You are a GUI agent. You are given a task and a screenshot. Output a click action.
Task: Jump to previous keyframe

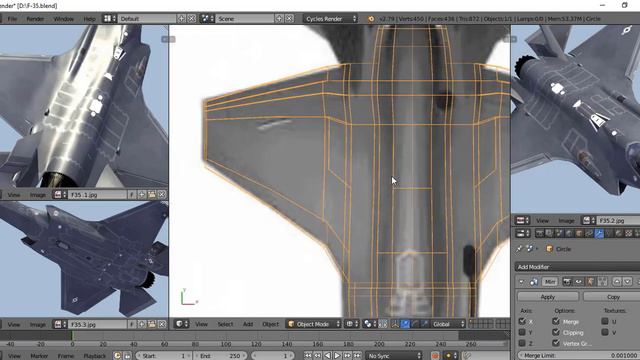(318, 356)
